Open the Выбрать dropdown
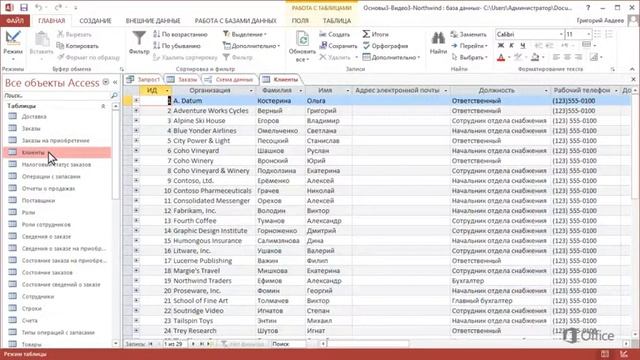The image size is (640, 360). [x=469, y=58]
